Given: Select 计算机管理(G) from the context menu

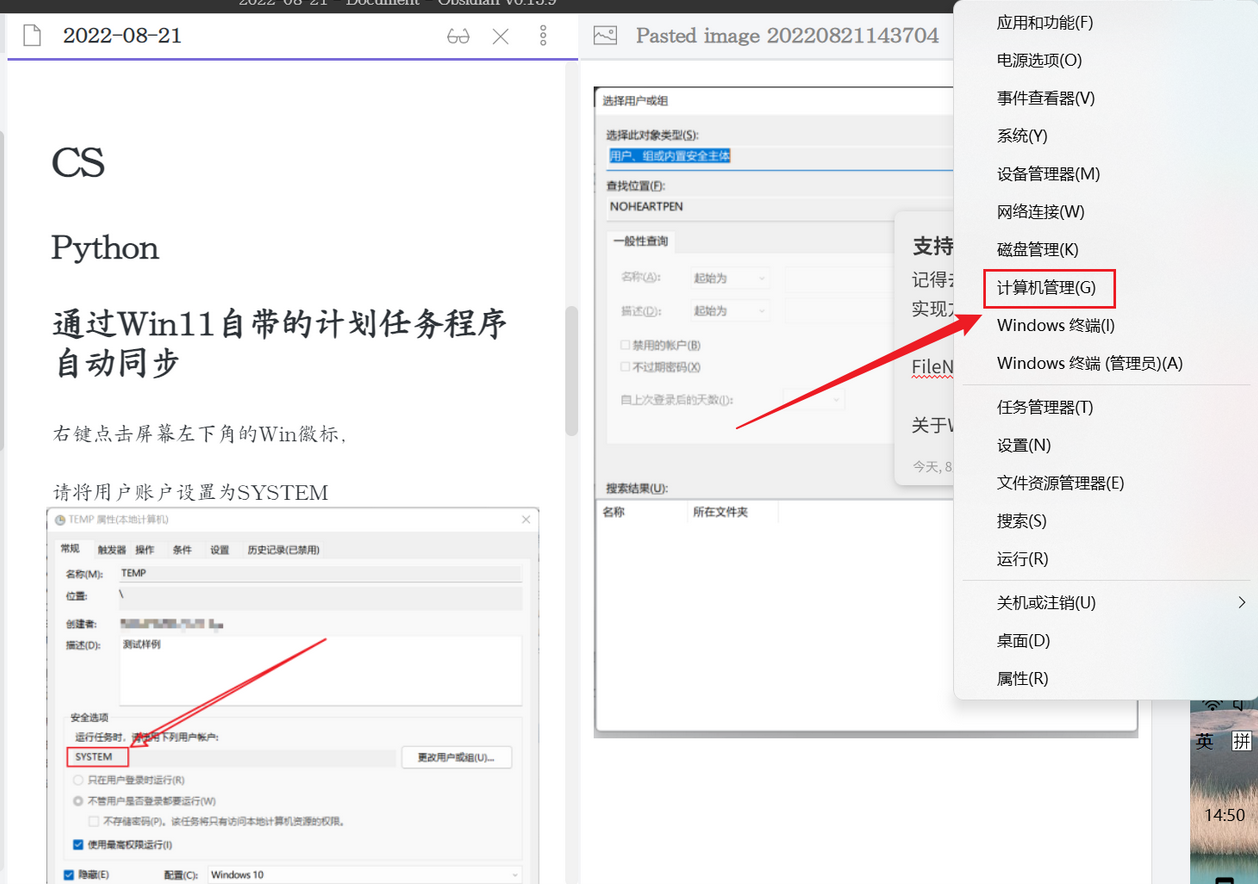Looking at the screenshot, I should (x=1047, y=288).
